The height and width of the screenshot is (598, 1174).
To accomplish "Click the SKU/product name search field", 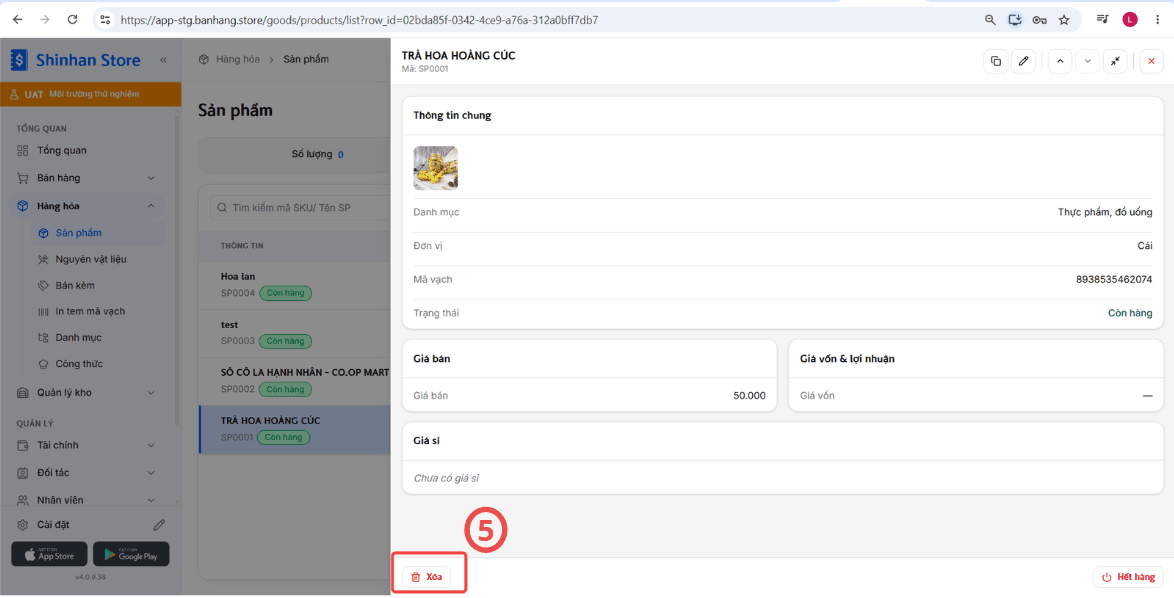I will point(300,207).
